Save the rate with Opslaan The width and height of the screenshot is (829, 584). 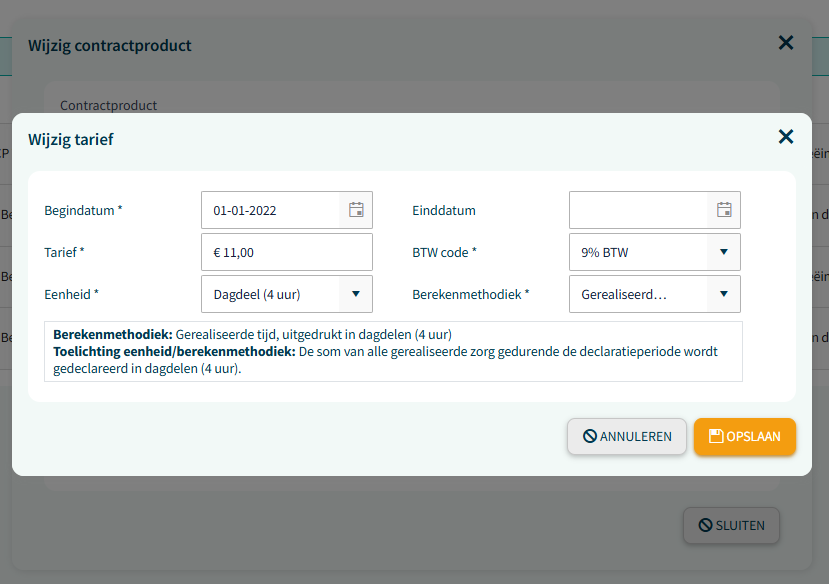[744, 436]
